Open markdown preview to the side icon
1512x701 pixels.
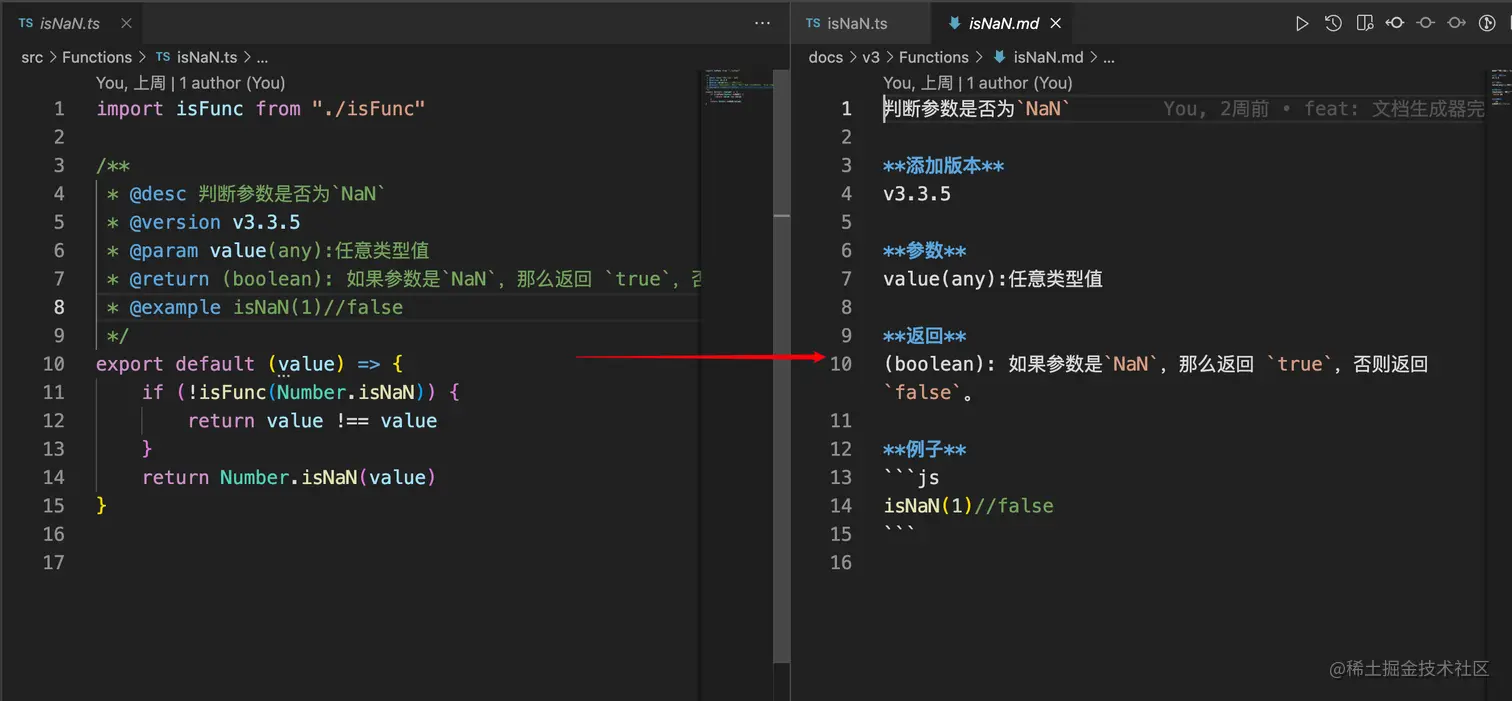[1364, 23]
